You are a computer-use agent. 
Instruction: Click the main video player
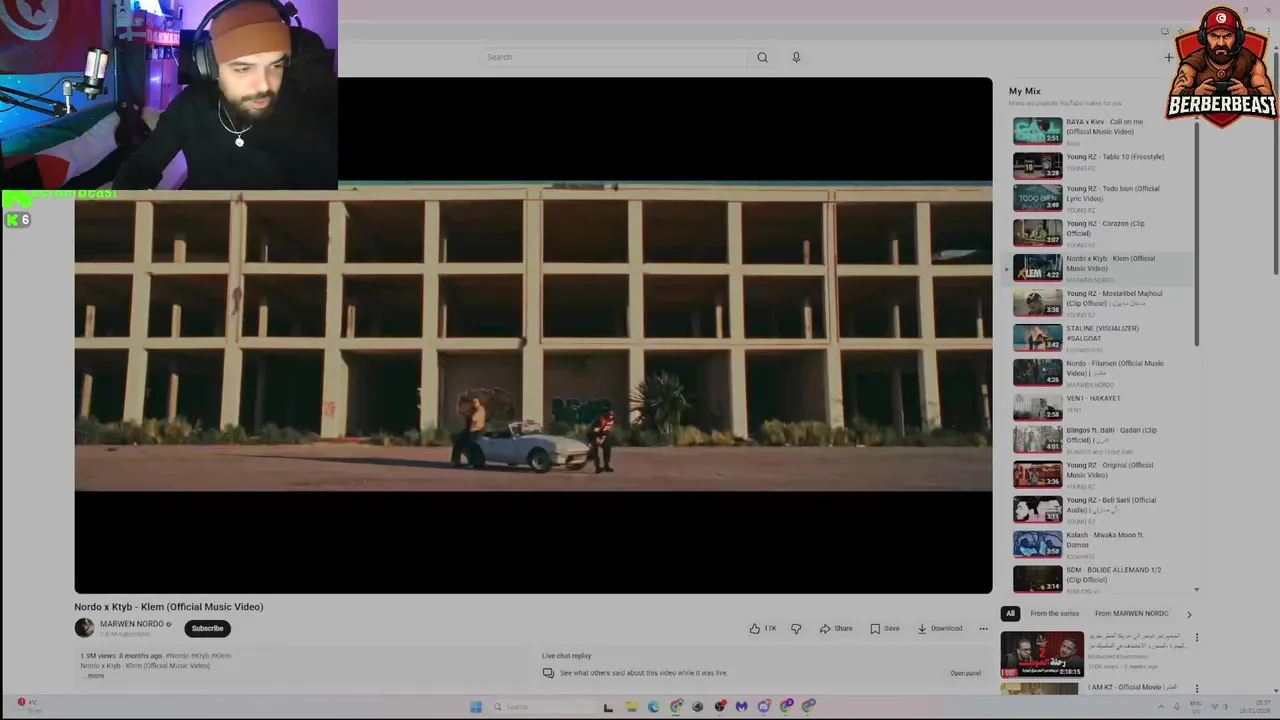tap(533, 335)
